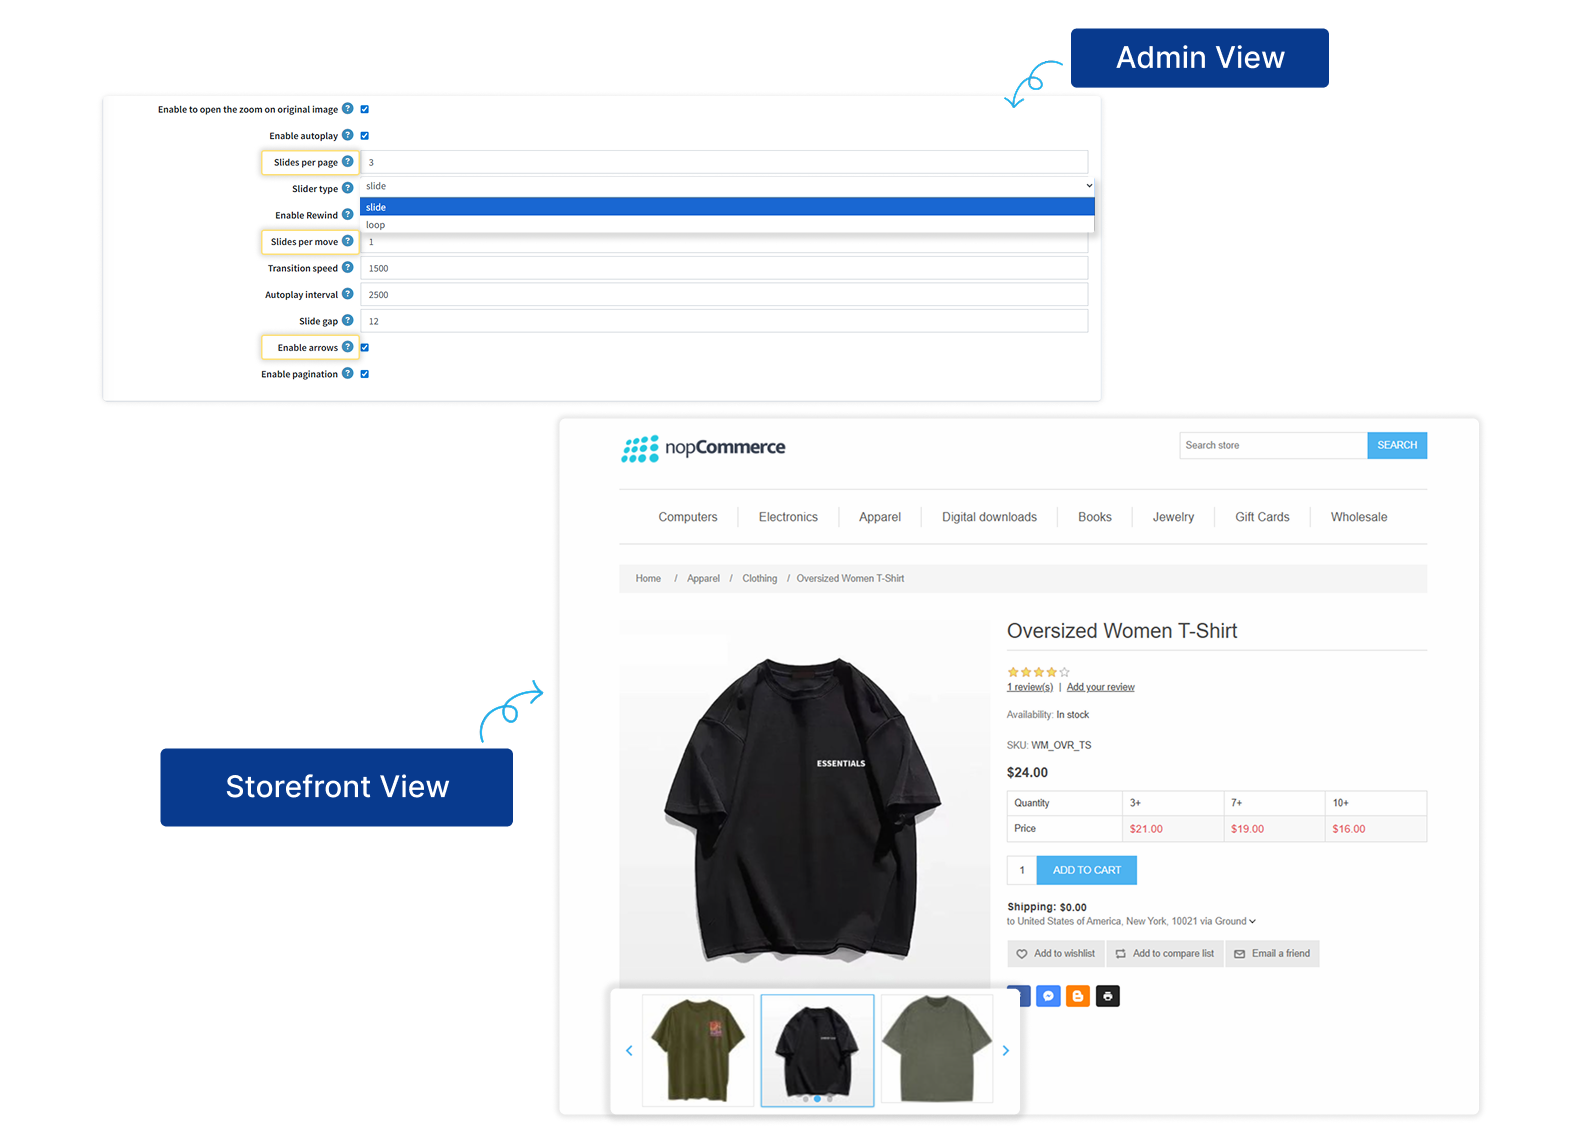Click the nopCommerce logo

(703, 448)
